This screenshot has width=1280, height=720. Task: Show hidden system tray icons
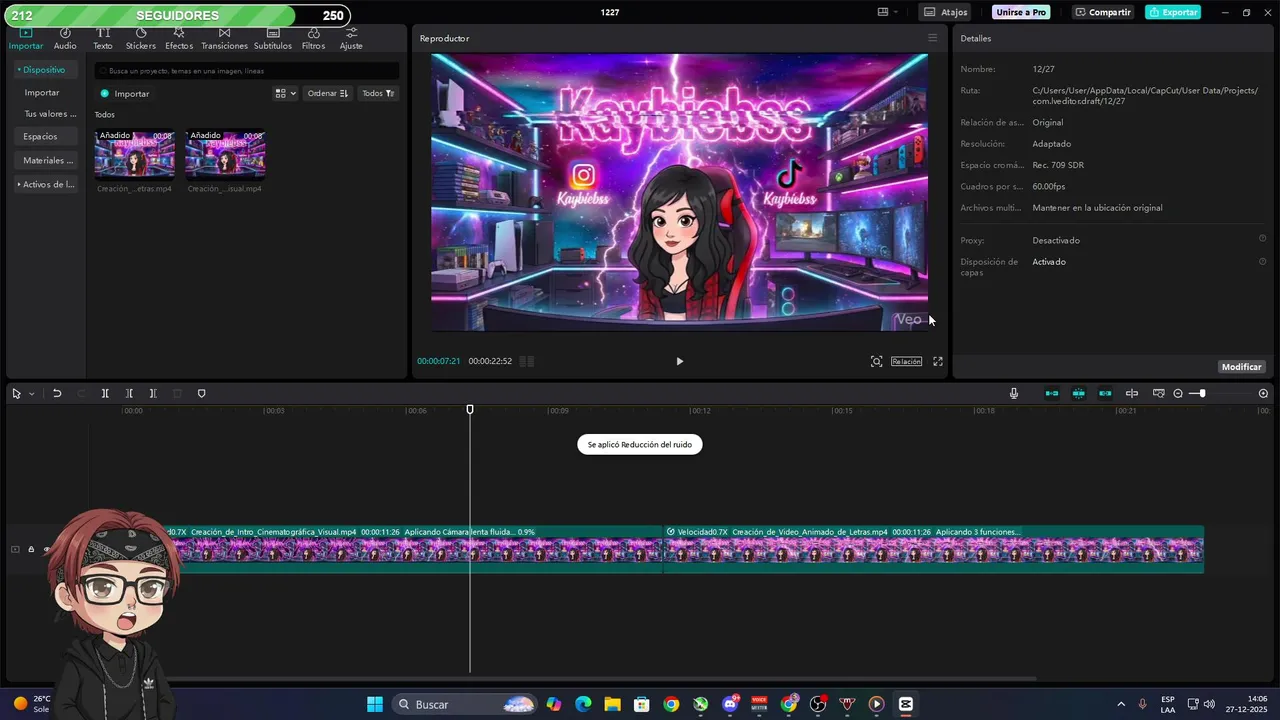coord(1120,704)
